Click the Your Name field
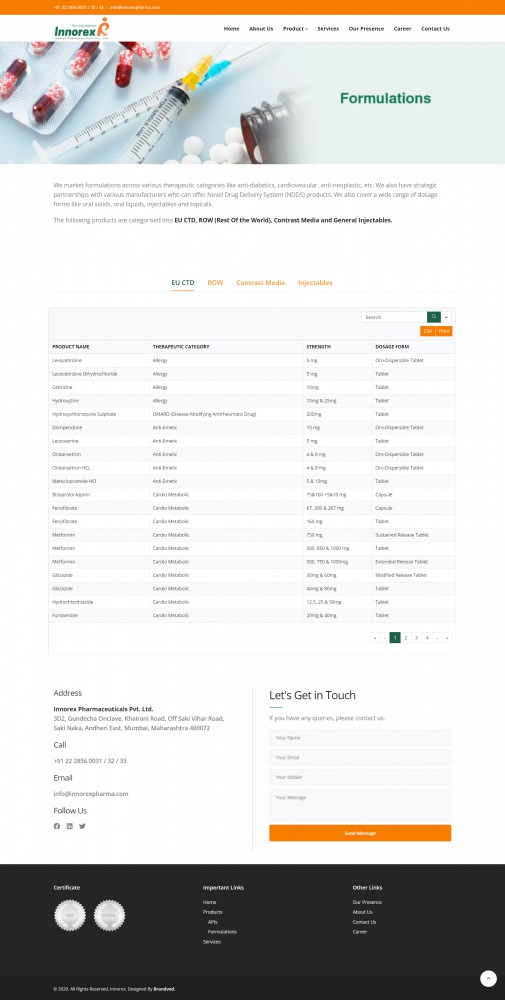The height and width of the screenshot is (1000, 505). click(360, 738)
